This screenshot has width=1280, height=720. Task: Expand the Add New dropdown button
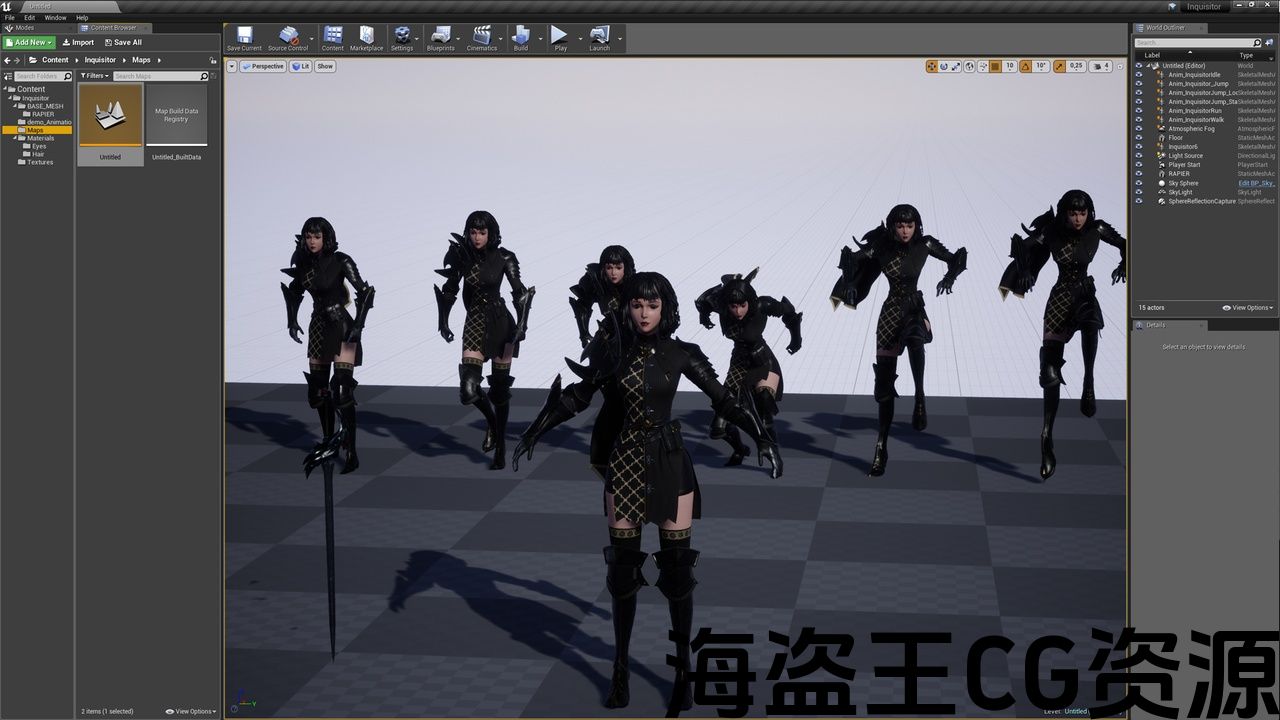[x=29, y=43]
